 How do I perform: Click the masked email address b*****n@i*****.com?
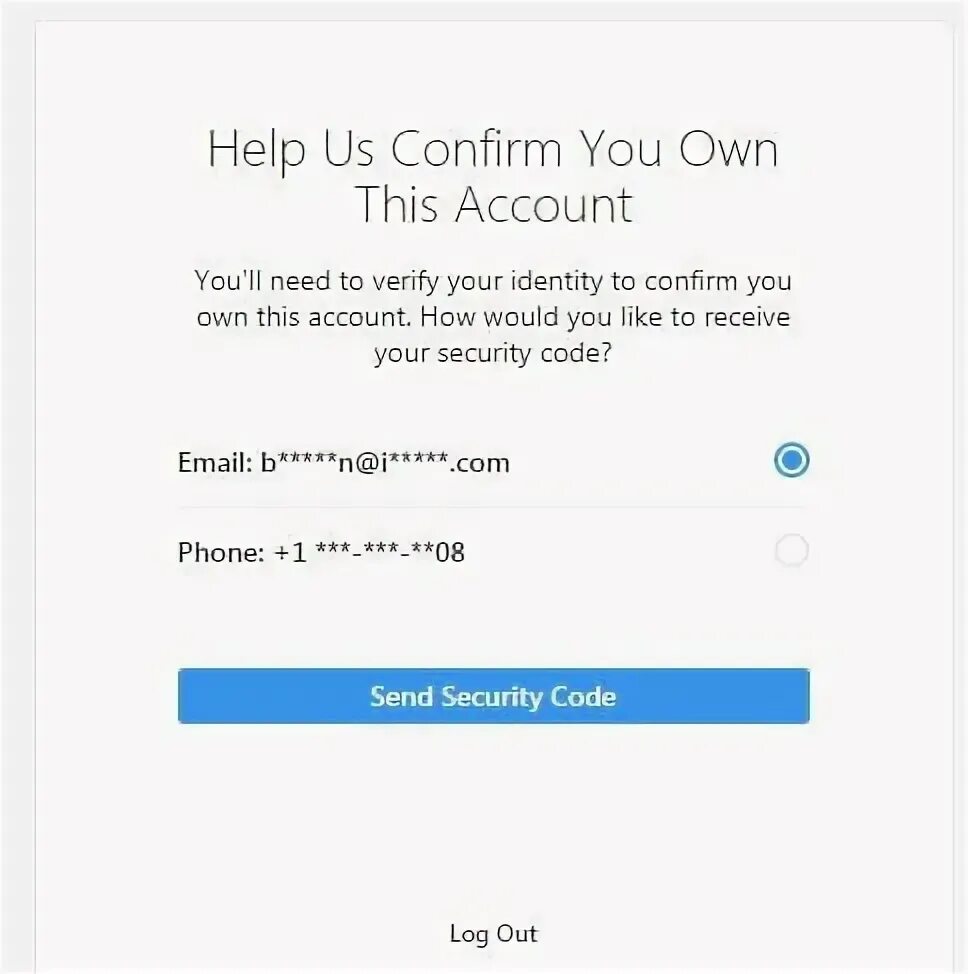click(385, 463)
